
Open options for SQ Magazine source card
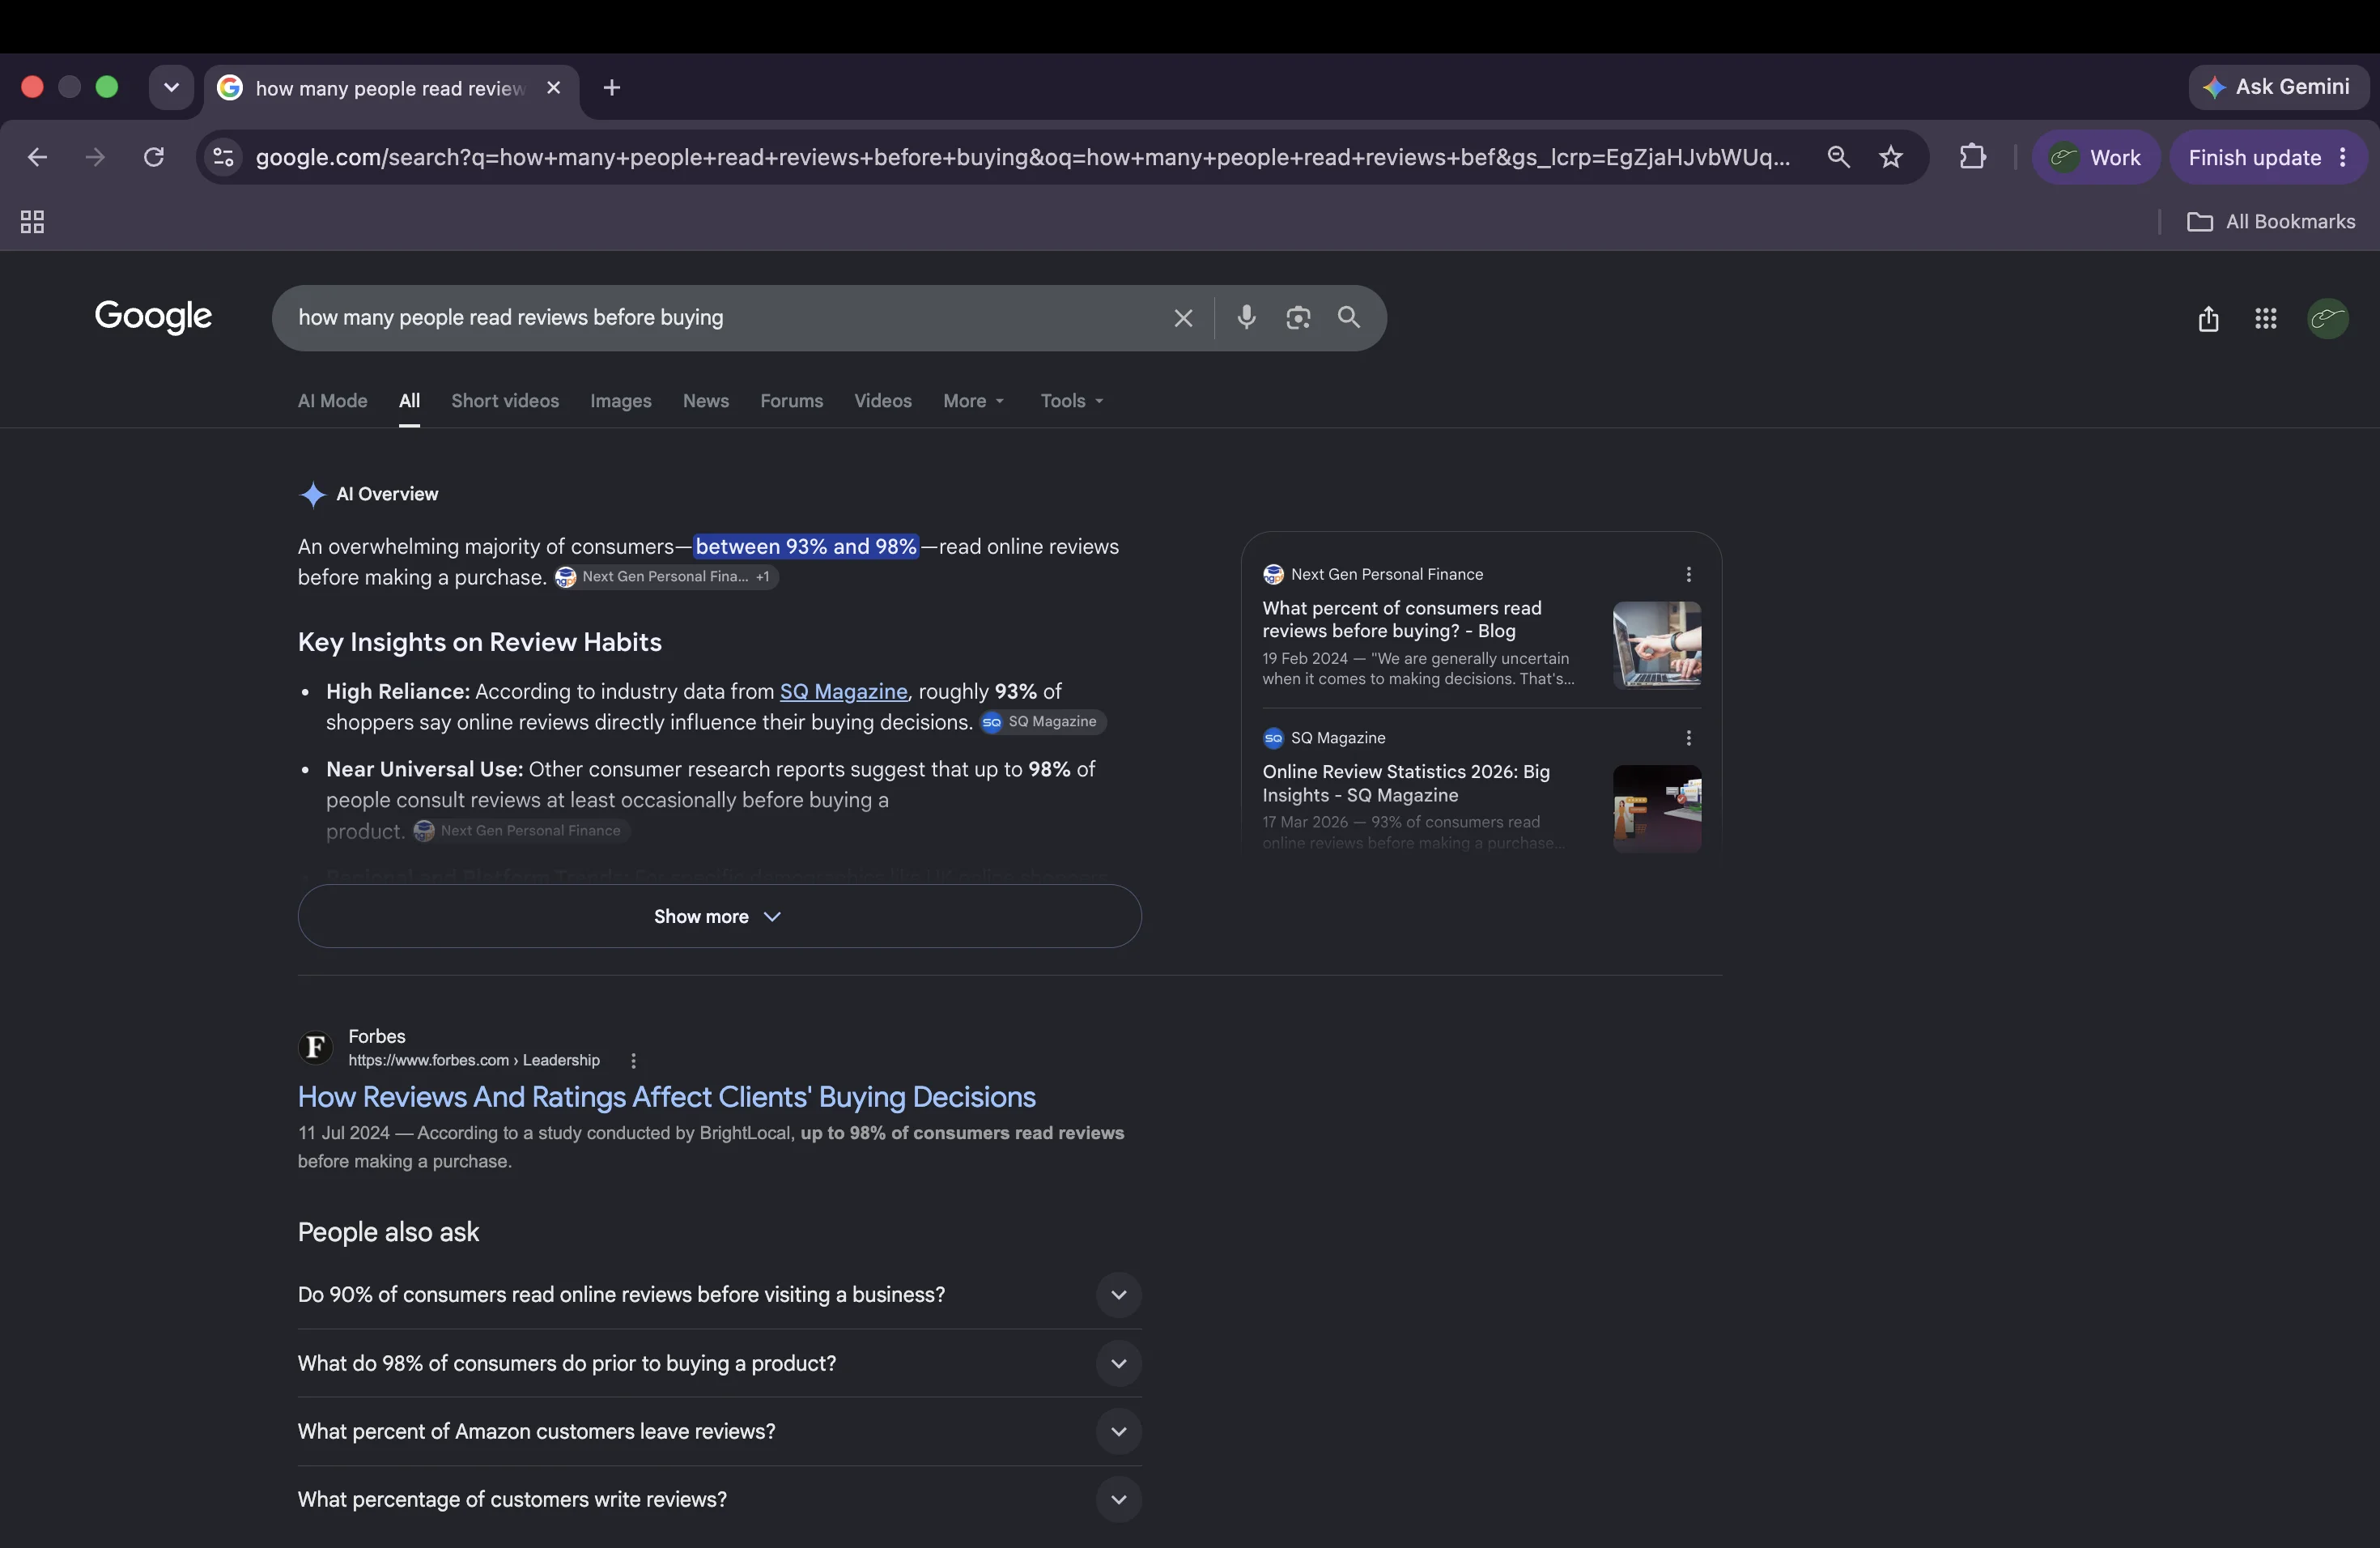1689,738
